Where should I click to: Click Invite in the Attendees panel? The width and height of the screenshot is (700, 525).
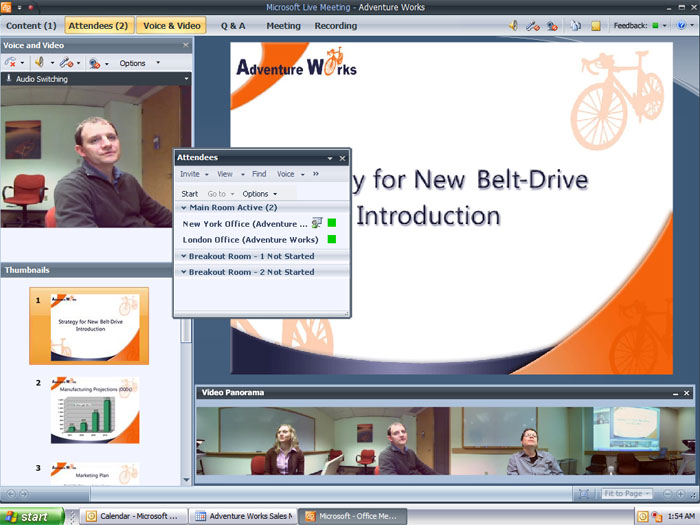click(x=190, y=174)
